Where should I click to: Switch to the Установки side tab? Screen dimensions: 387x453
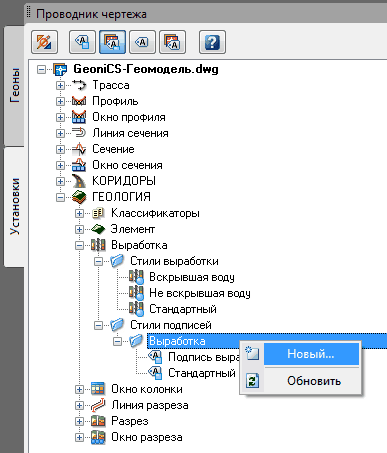pyautogui.click(x=14, y=207)
